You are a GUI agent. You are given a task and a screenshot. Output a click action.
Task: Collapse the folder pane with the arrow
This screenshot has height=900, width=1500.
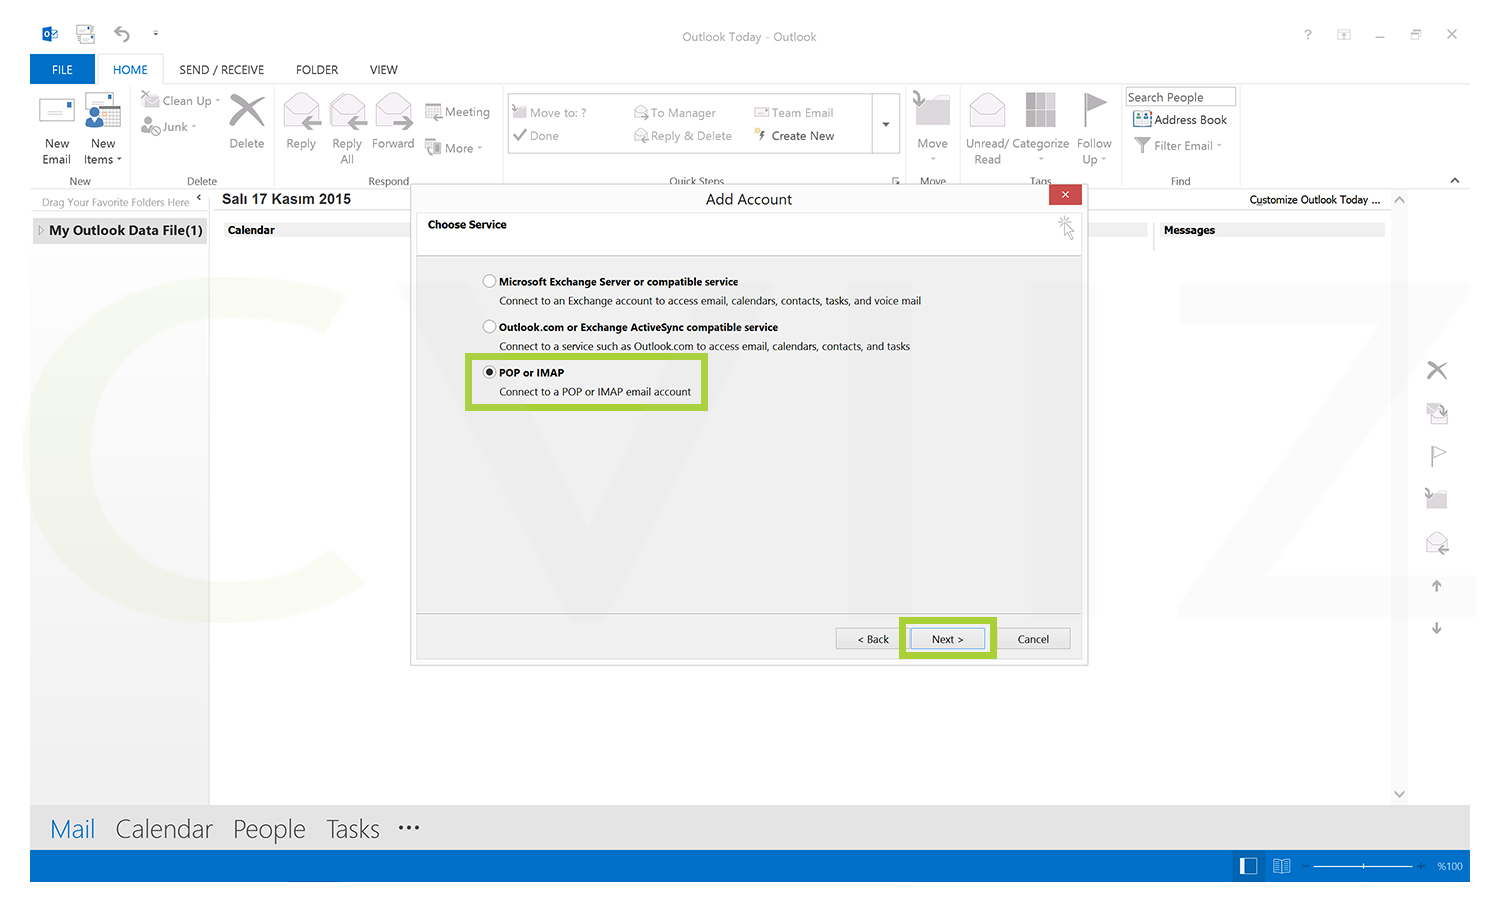[199, 198]
